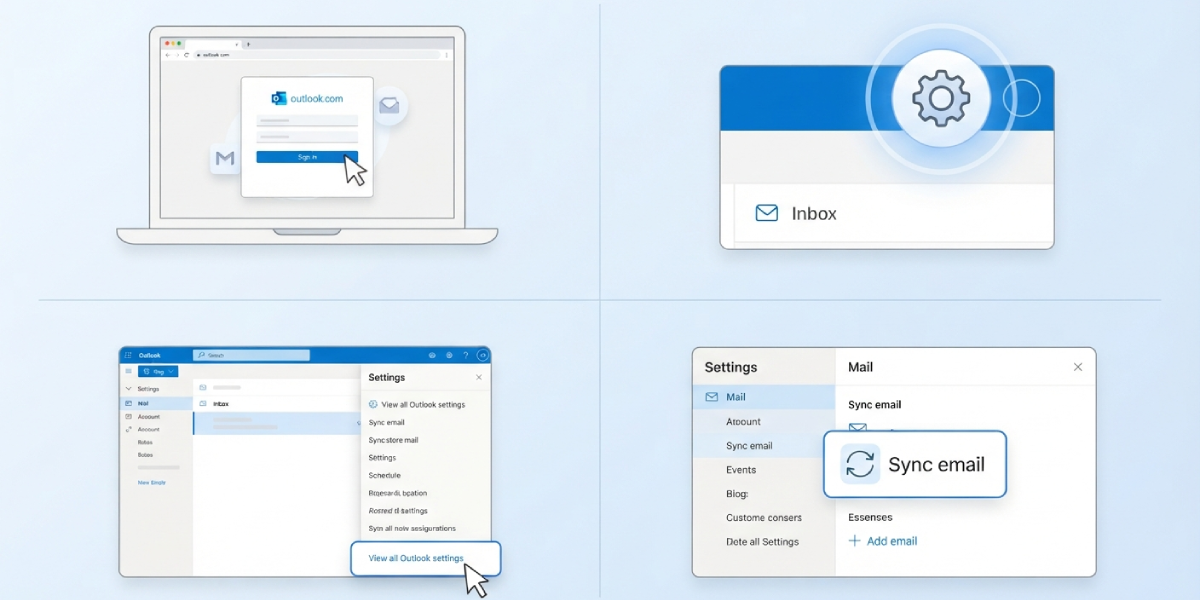Click the Add email link
The height and width of the screenshot is (600, 1200).
tap(883, 541)
